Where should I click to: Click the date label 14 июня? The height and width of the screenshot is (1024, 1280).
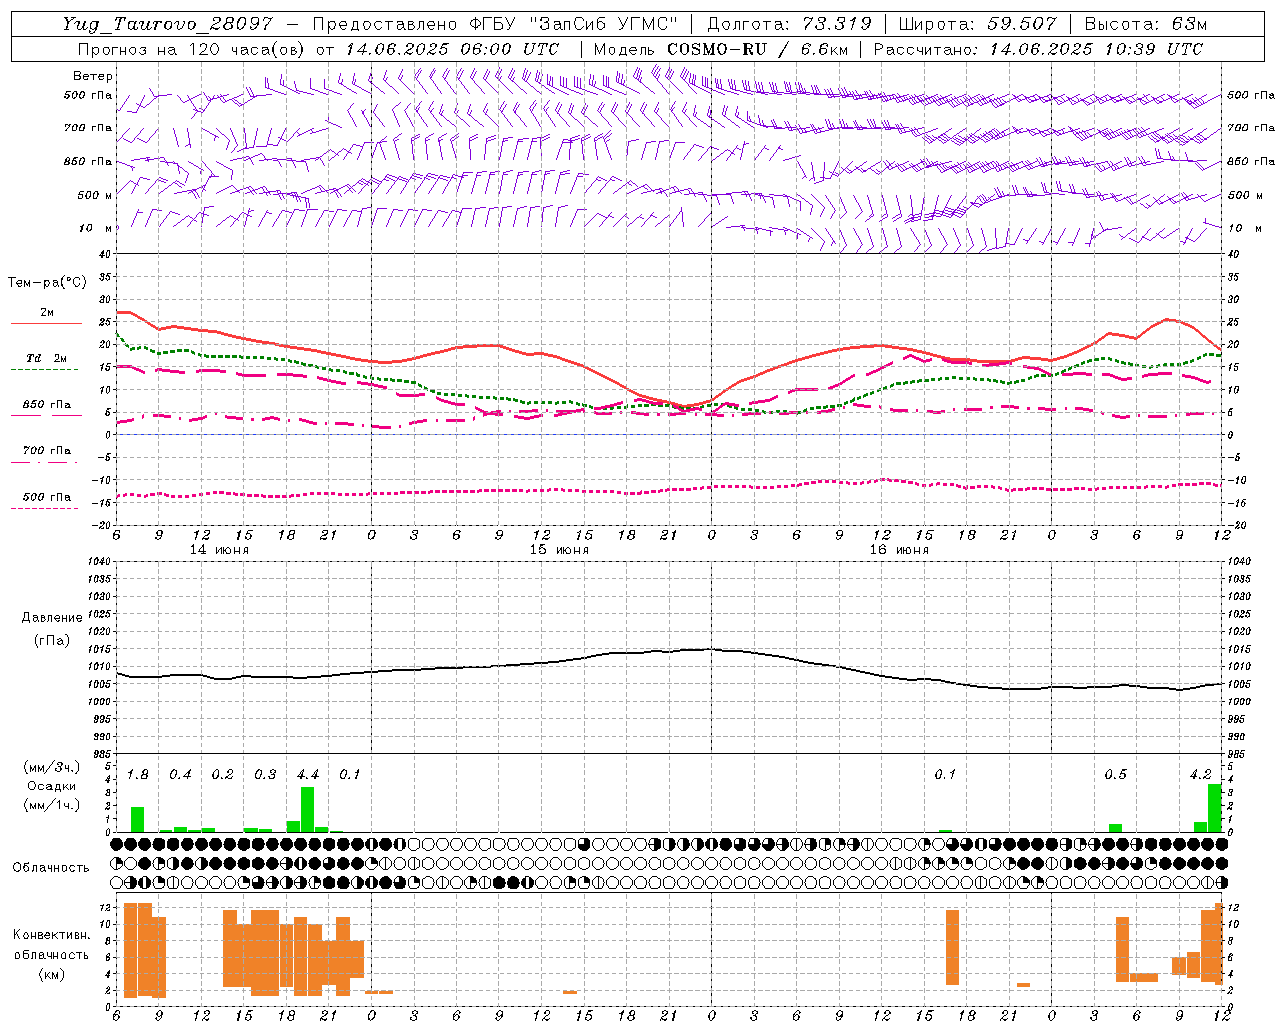pyautogui.click(x=219, y=550)
